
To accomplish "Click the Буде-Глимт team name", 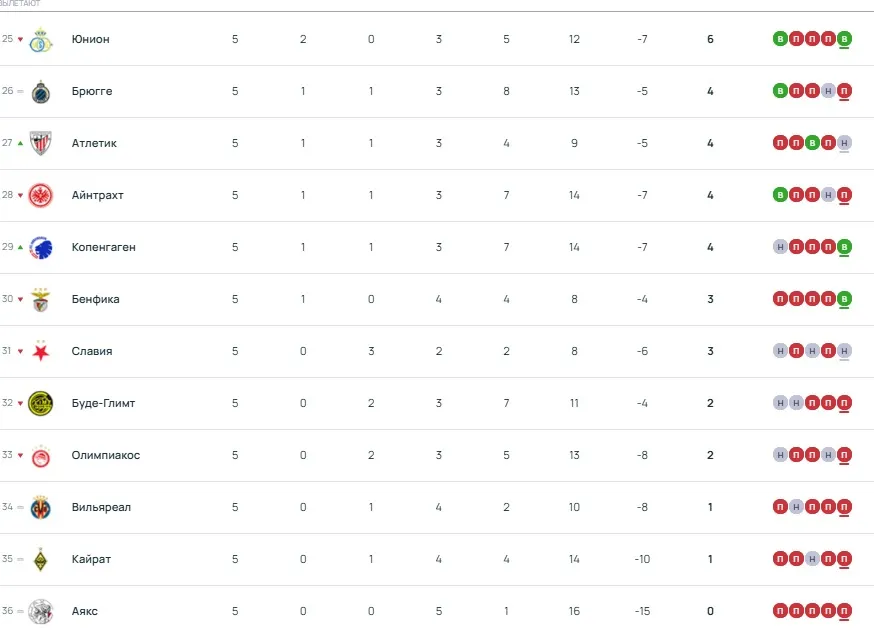I will click(x=103, y=404).
